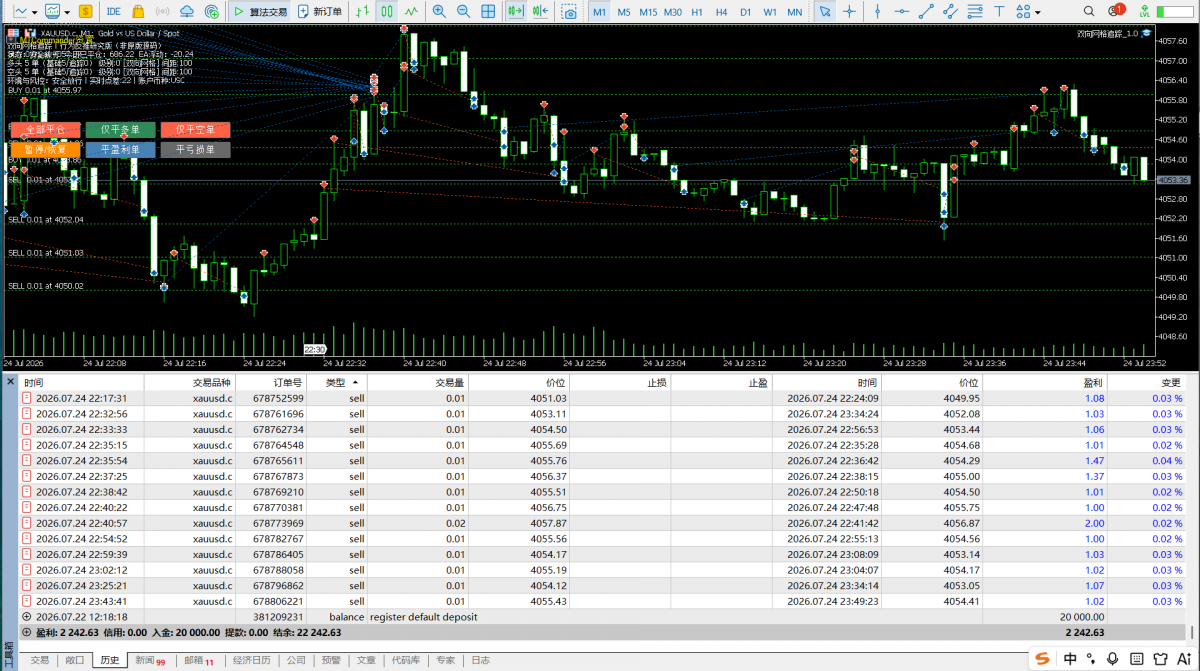Screen dimensions: 1200x671
Task: Take a chart screenshot with camera icon
Action: (x=569, y=12)
